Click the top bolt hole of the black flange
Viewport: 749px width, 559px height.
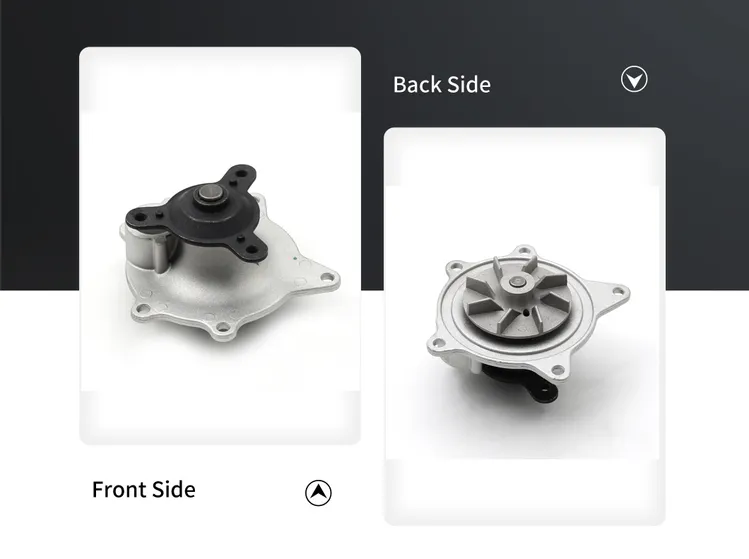point(242,174)
